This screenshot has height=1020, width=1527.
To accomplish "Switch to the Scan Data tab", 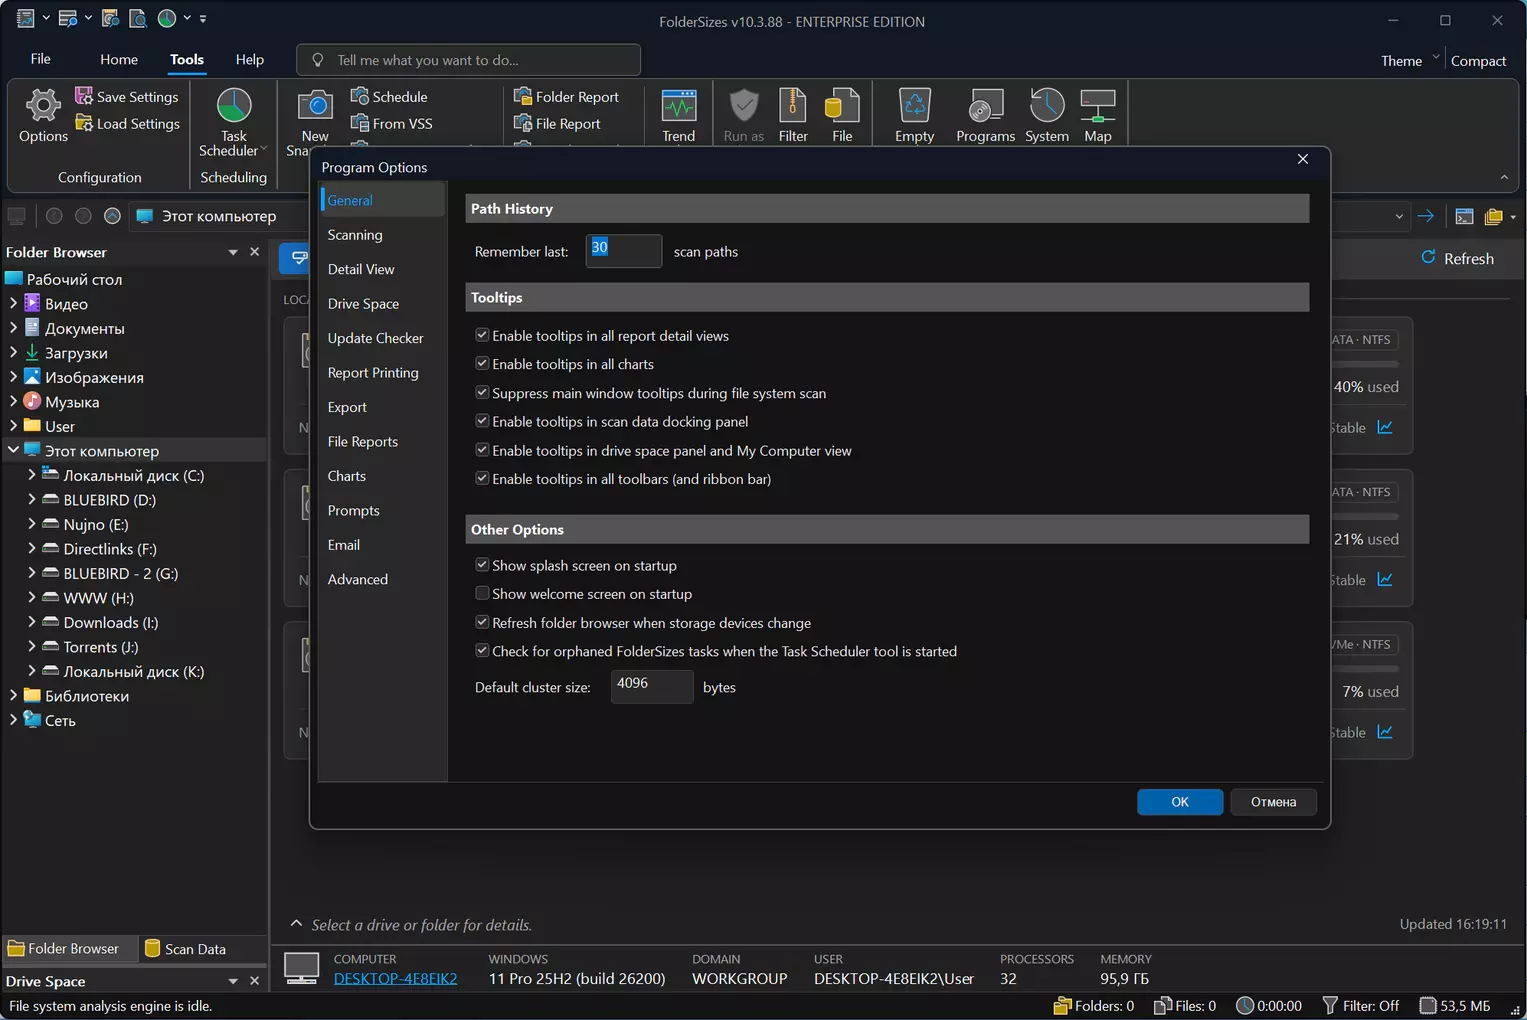I will [x=186, y=949].
